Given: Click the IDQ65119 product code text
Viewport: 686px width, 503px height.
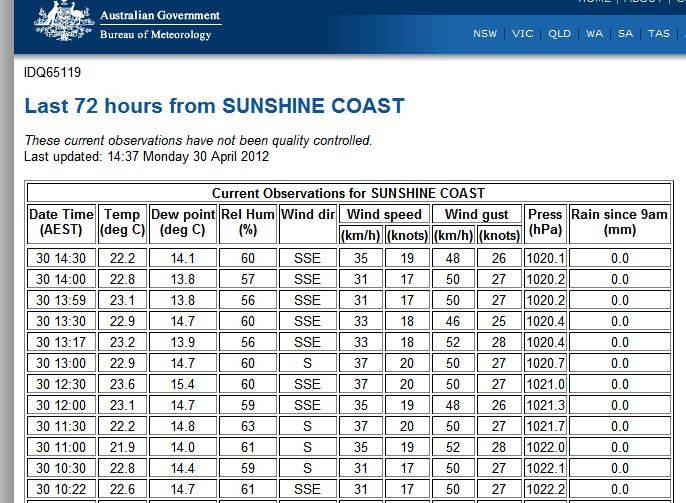Looking at the screenshot, I should (x=53, y=73).
